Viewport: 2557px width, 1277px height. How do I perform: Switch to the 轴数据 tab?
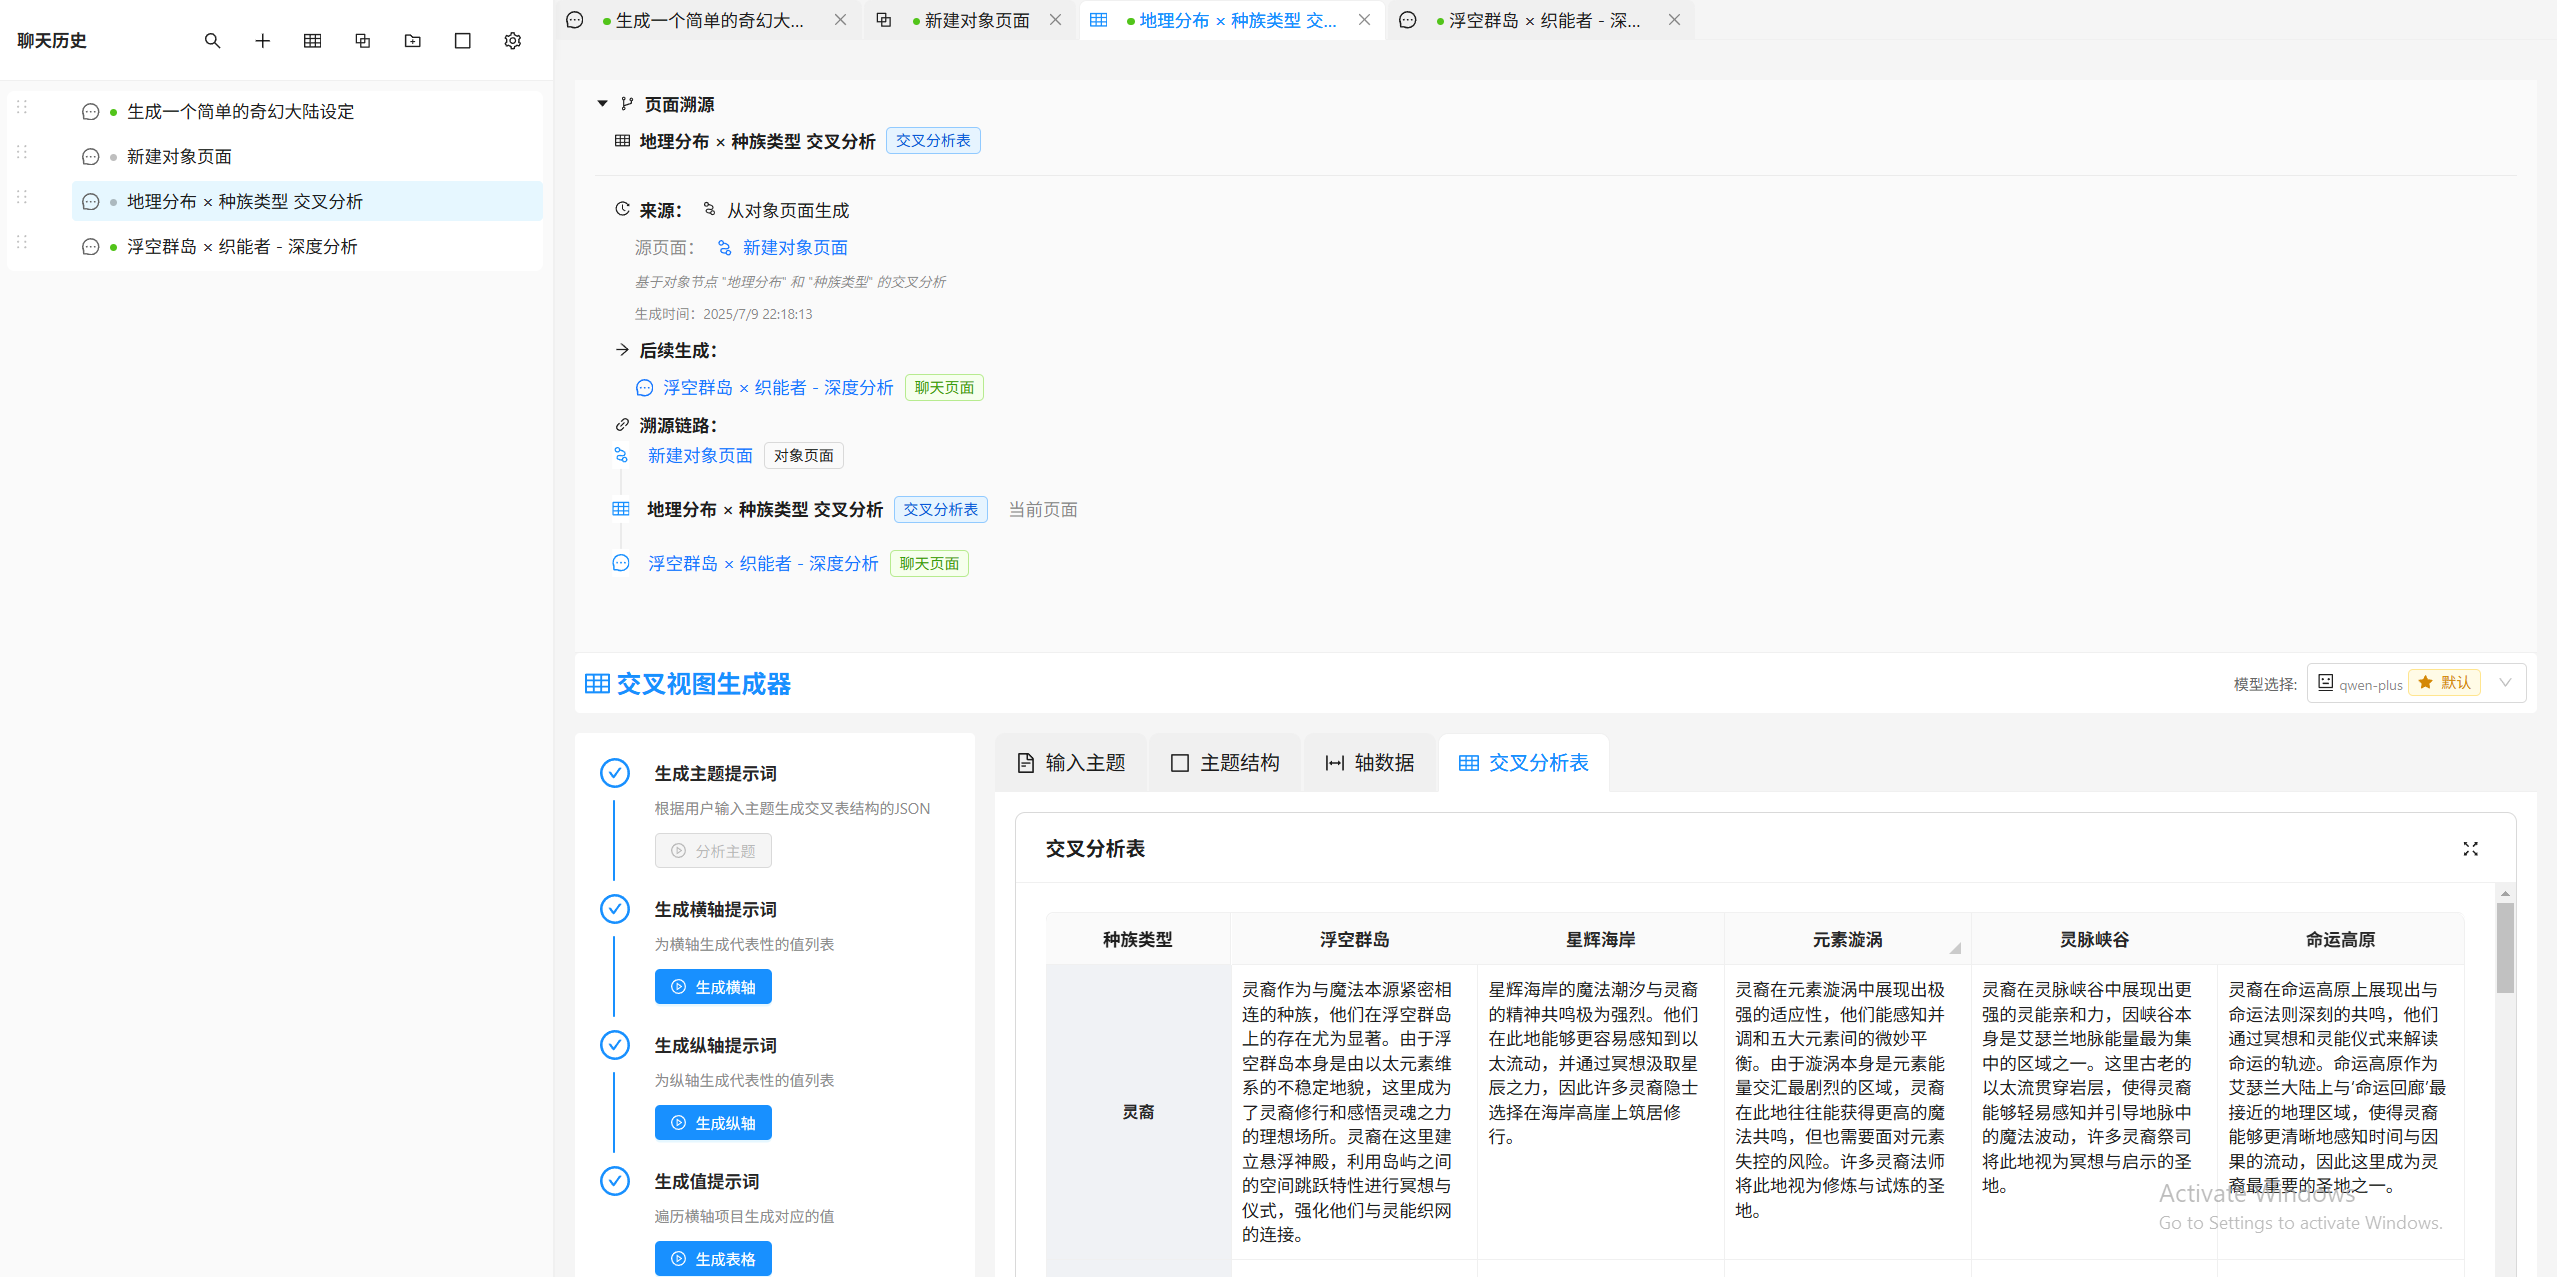click(1369, 763)
